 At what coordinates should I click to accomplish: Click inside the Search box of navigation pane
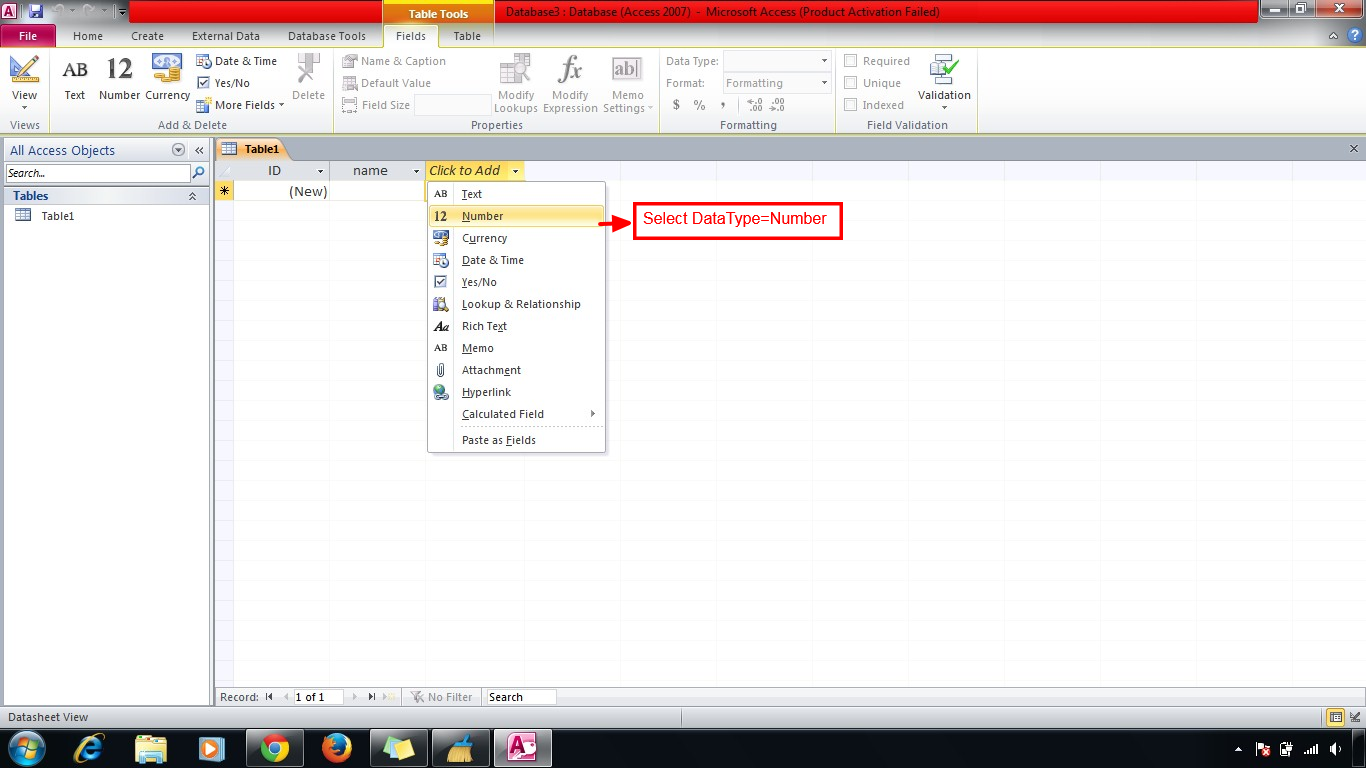(x=95, y=172)
